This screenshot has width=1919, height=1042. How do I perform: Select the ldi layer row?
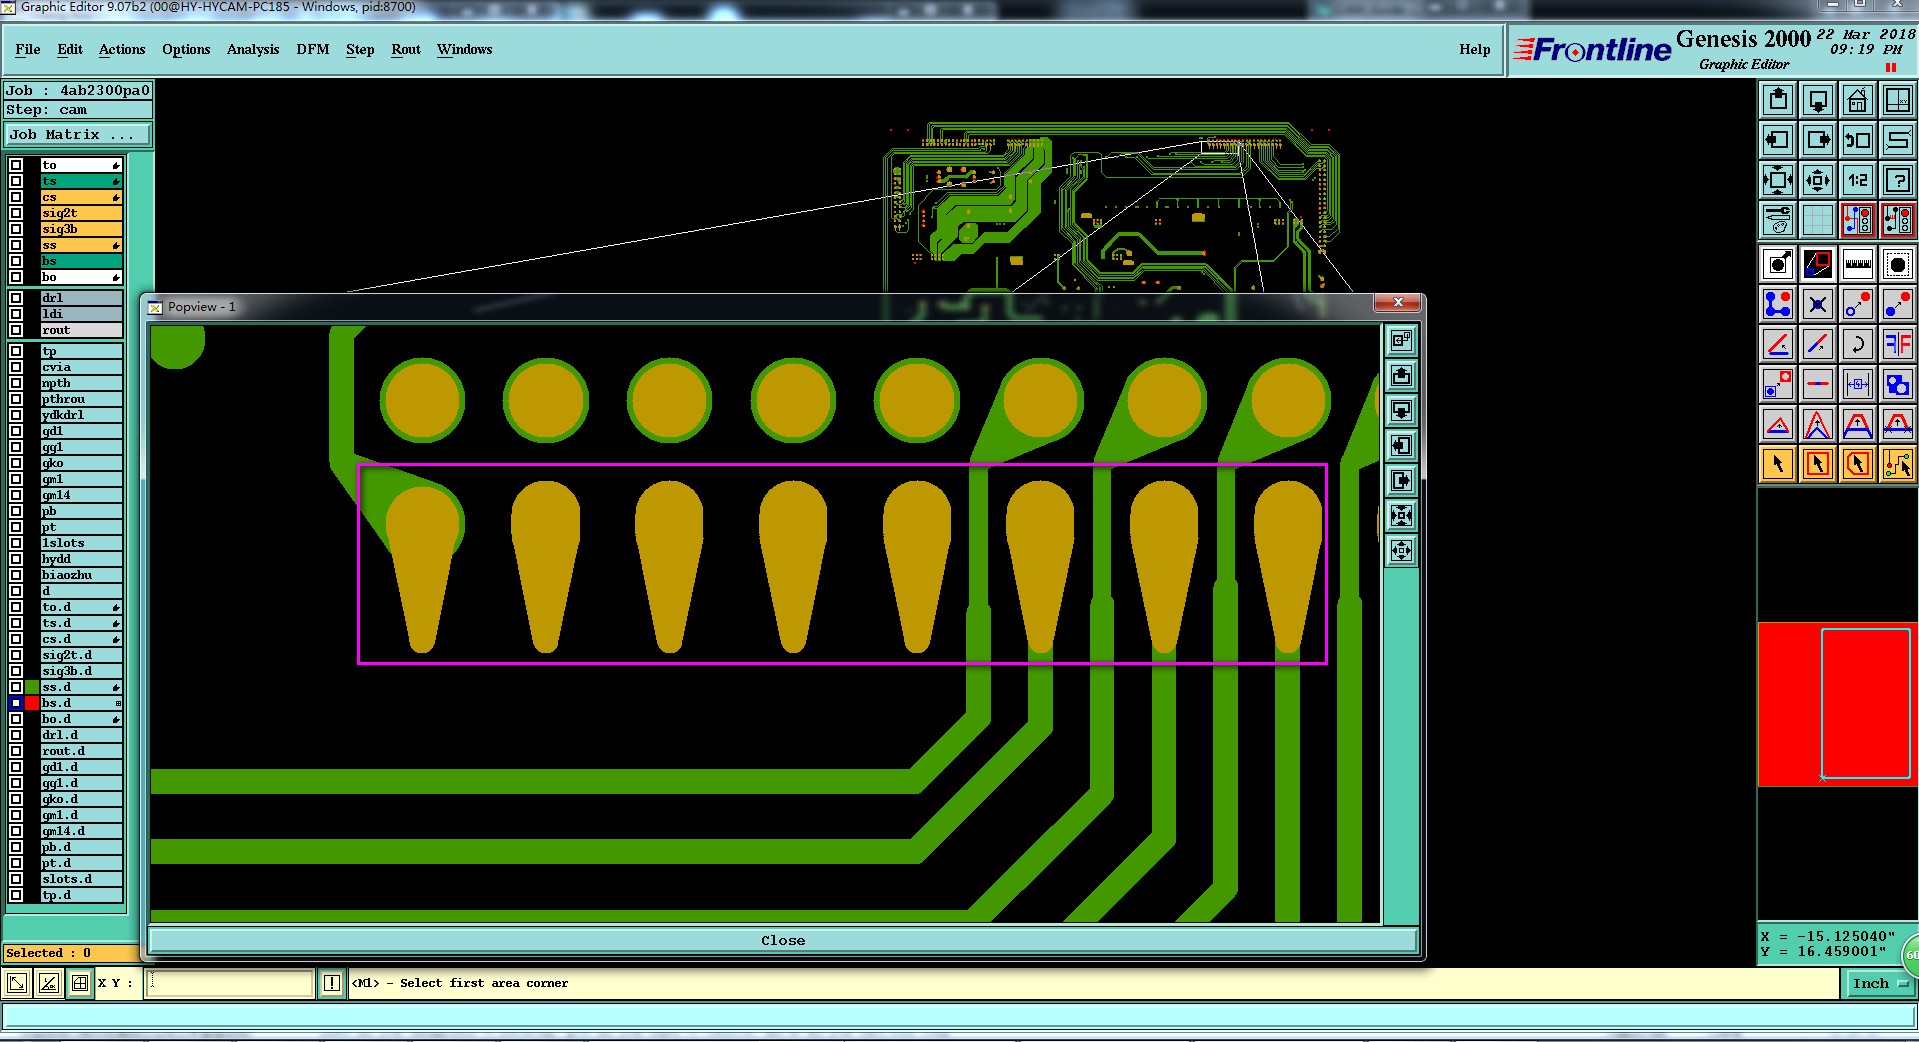(x=81, y=314)
